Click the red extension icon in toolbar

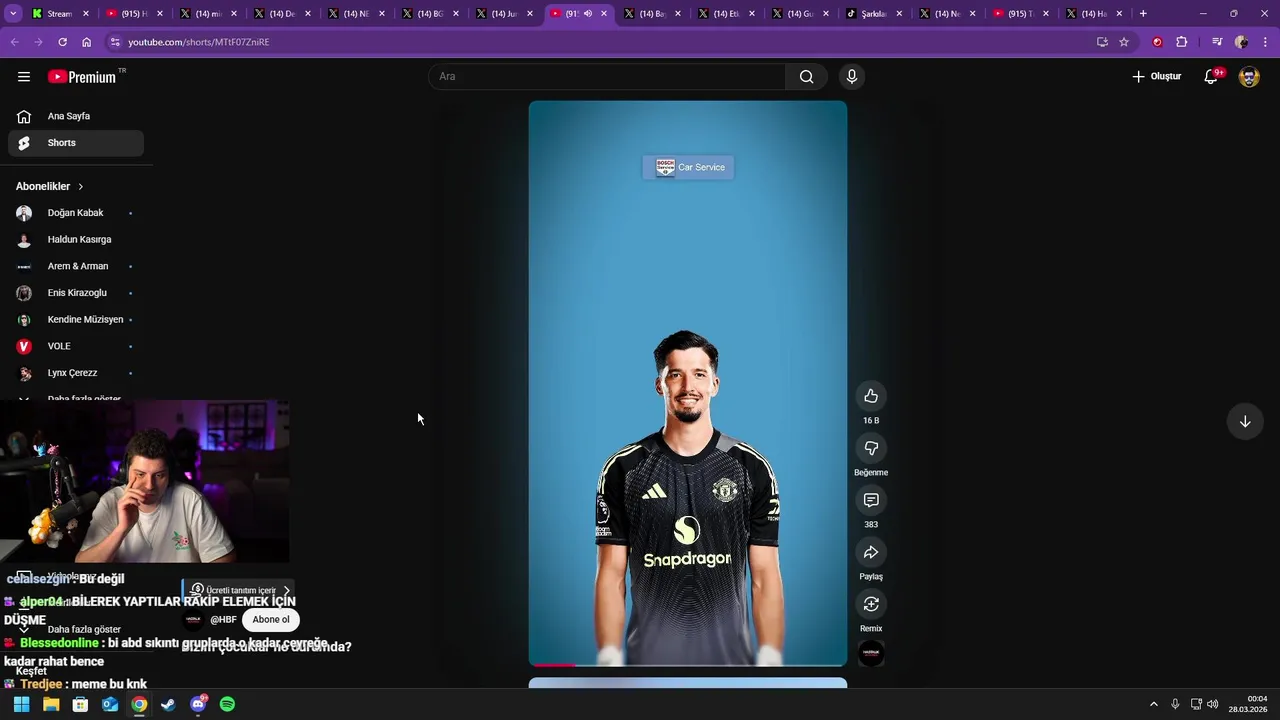pyautogui.click(x=1157, y=42)
